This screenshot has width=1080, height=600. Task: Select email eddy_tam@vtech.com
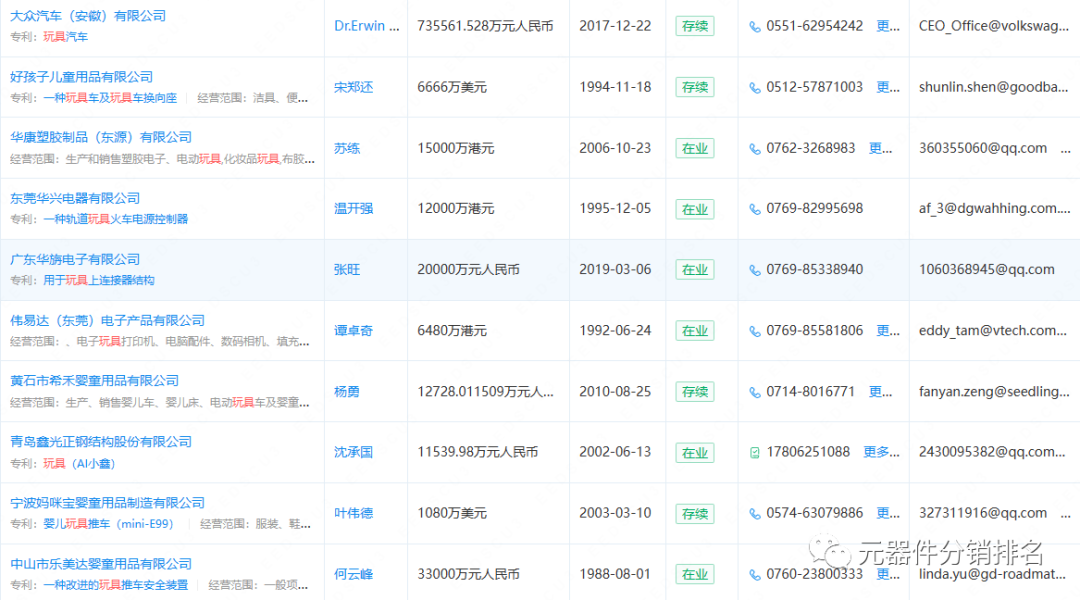[x=993, y=331]
